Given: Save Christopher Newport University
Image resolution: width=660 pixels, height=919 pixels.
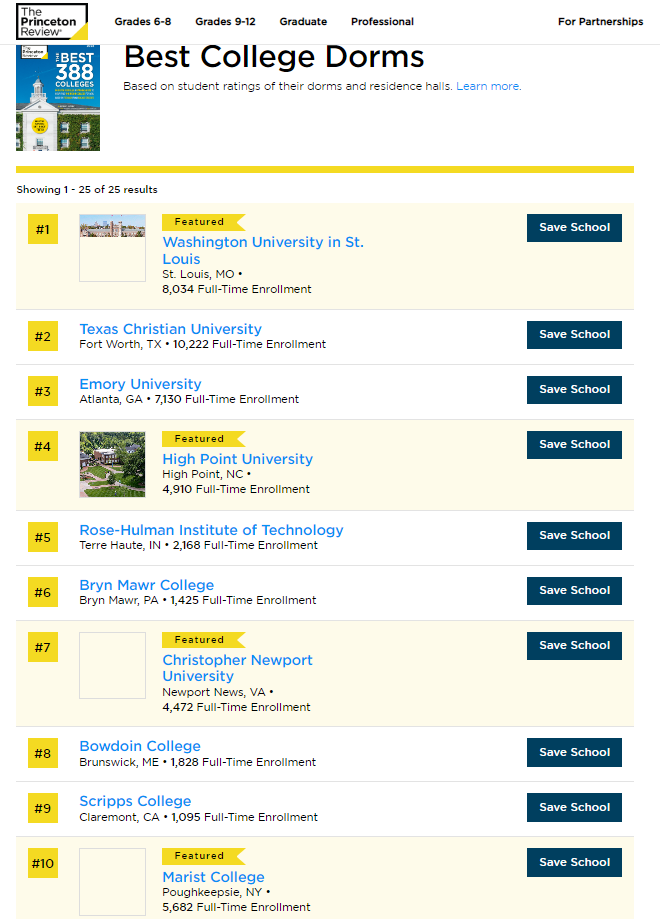Looking at the screenshot, I should click(574, 646).
